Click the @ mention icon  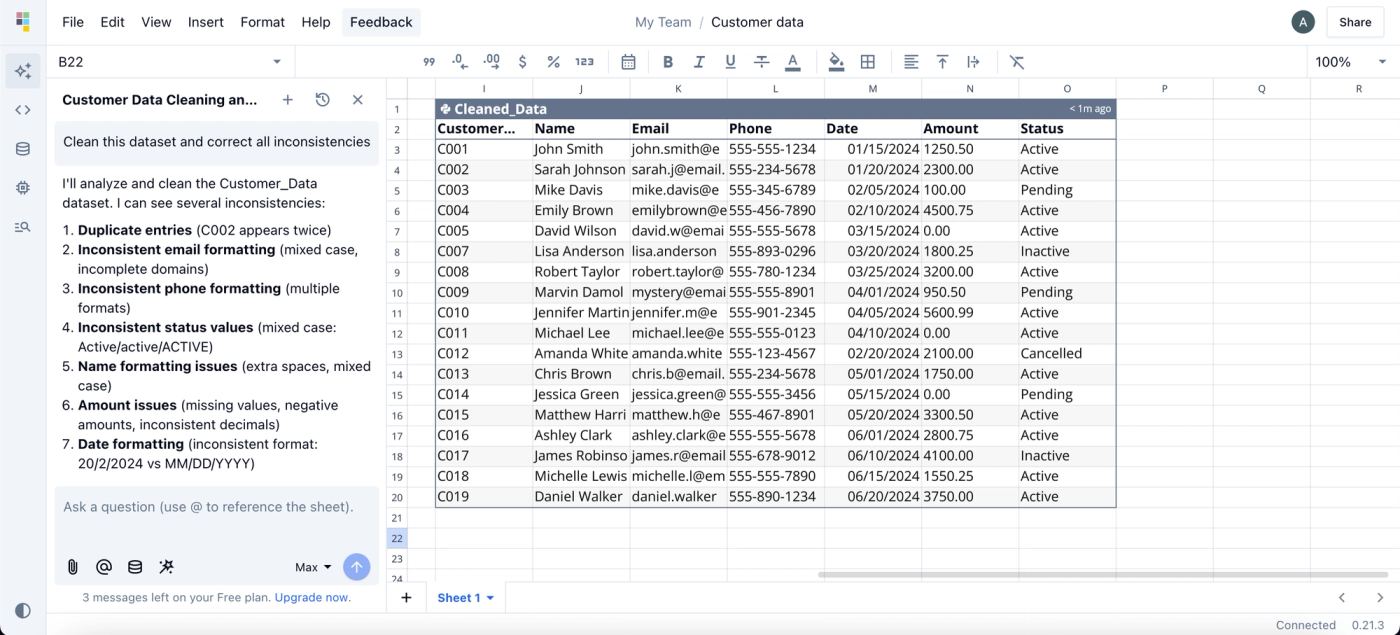pyautogui.click(x=103, y=567)
